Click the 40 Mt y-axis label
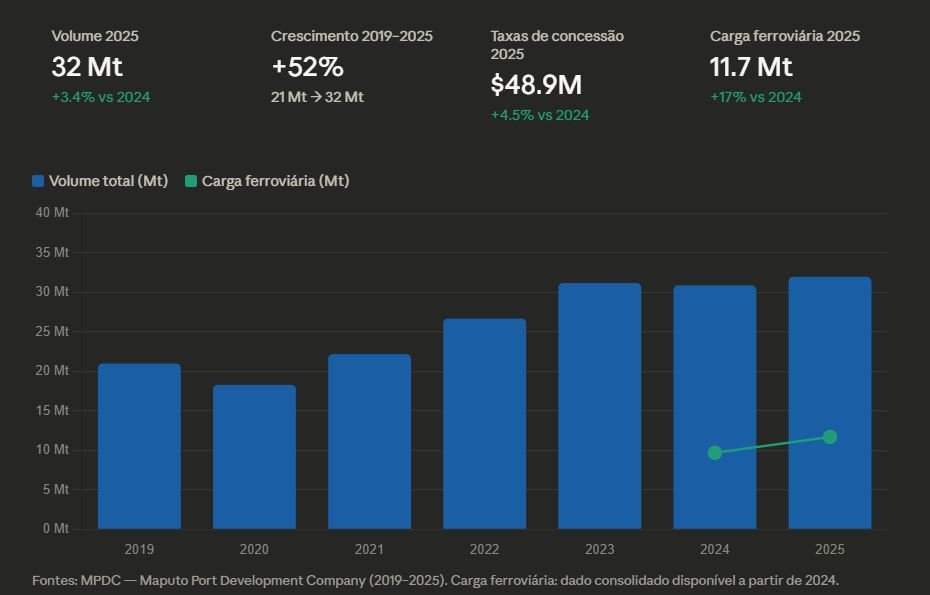 tap(52, 213)
